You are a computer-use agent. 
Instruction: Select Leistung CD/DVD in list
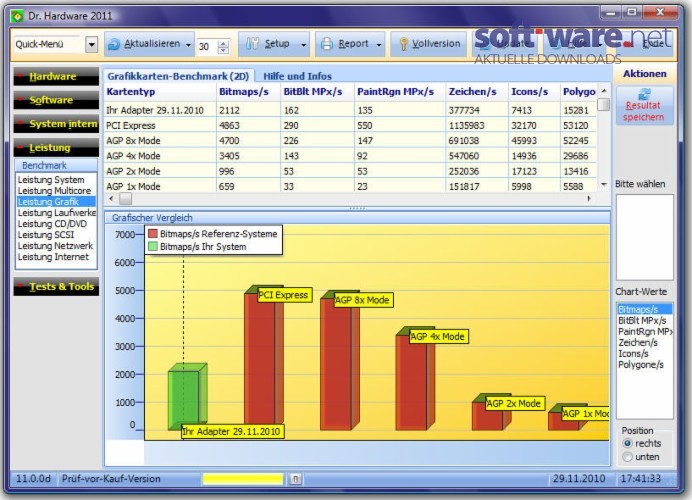tap(56, 224)
